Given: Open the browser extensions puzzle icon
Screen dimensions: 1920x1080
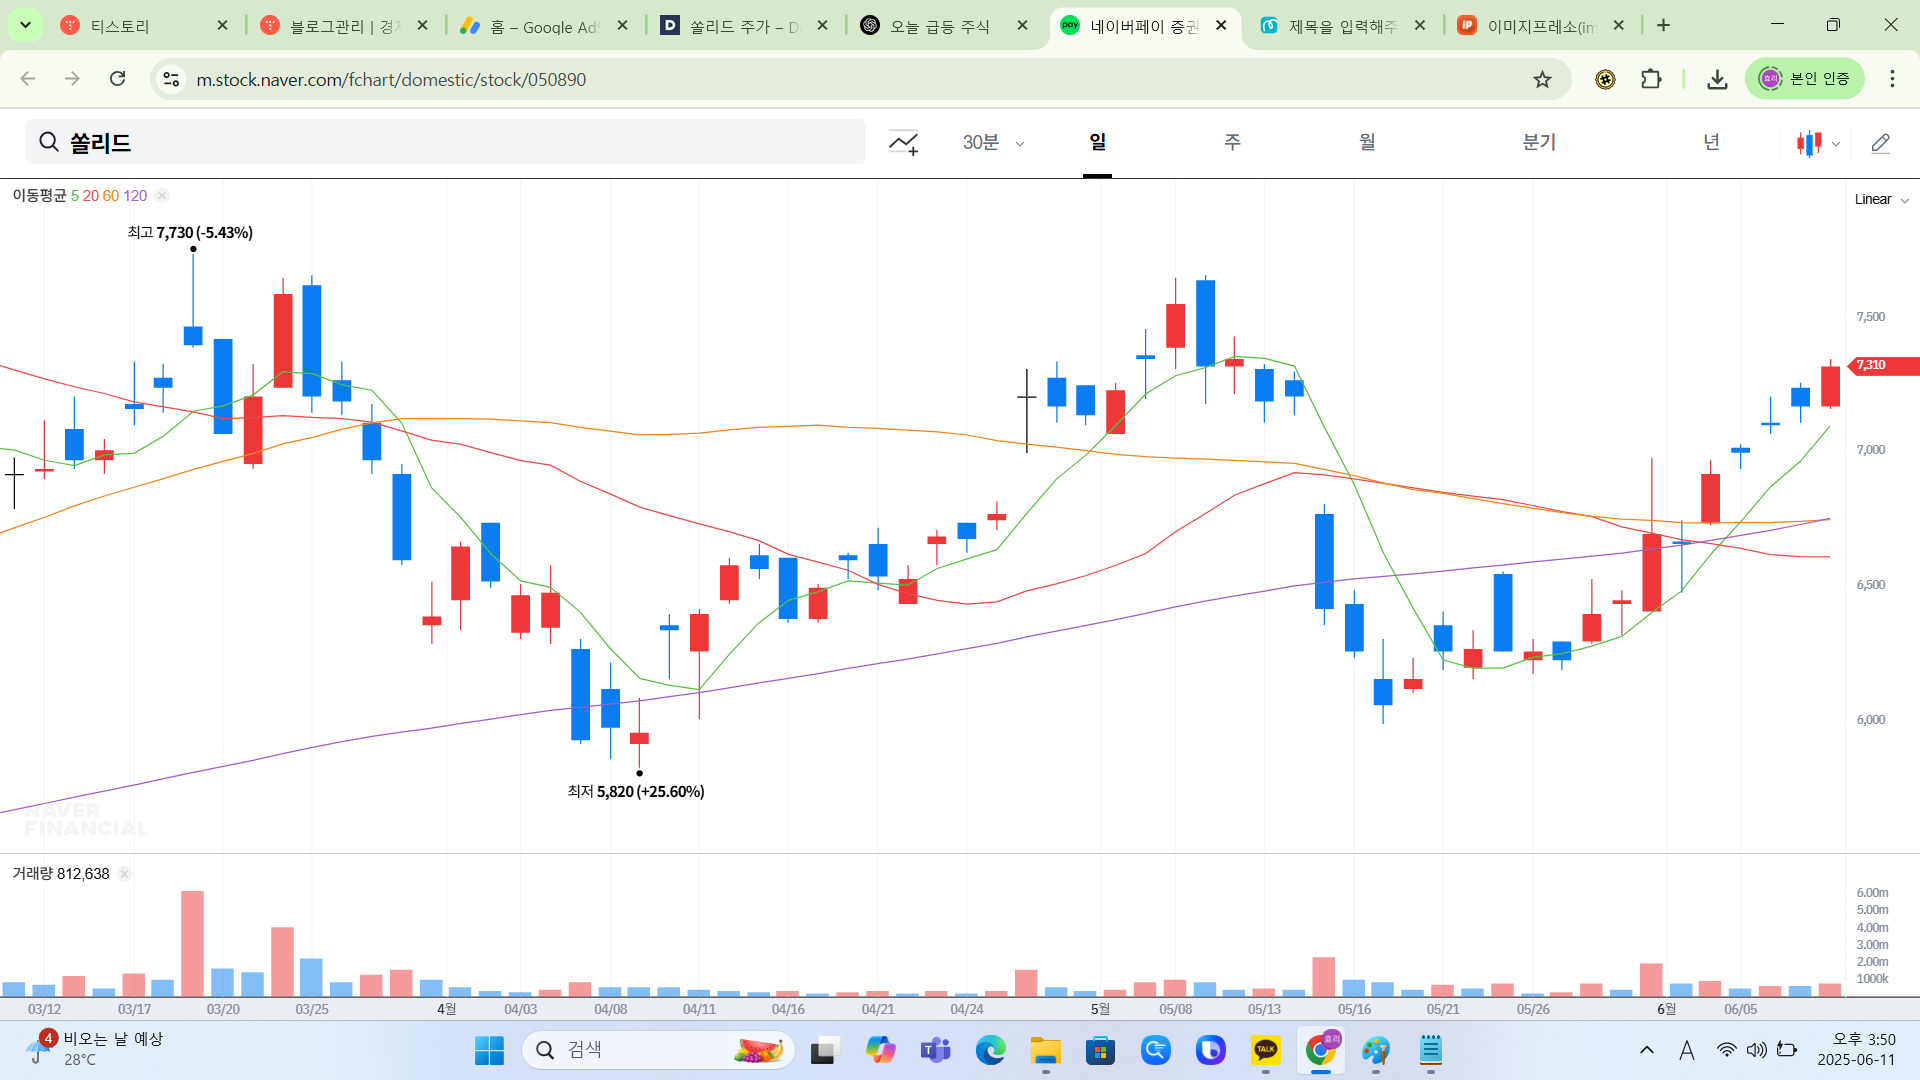Looking at the screenshot, I should tap(1651, 79).
